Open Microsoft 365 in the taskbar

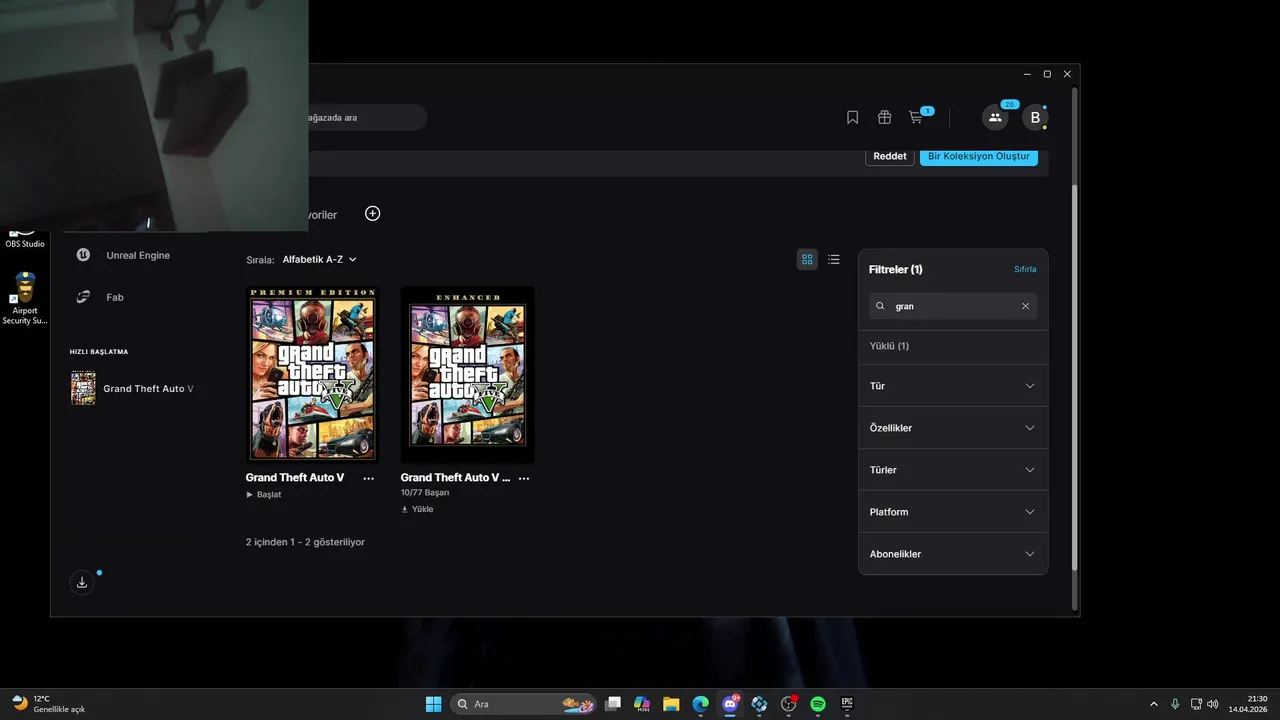tap(642, 704)
